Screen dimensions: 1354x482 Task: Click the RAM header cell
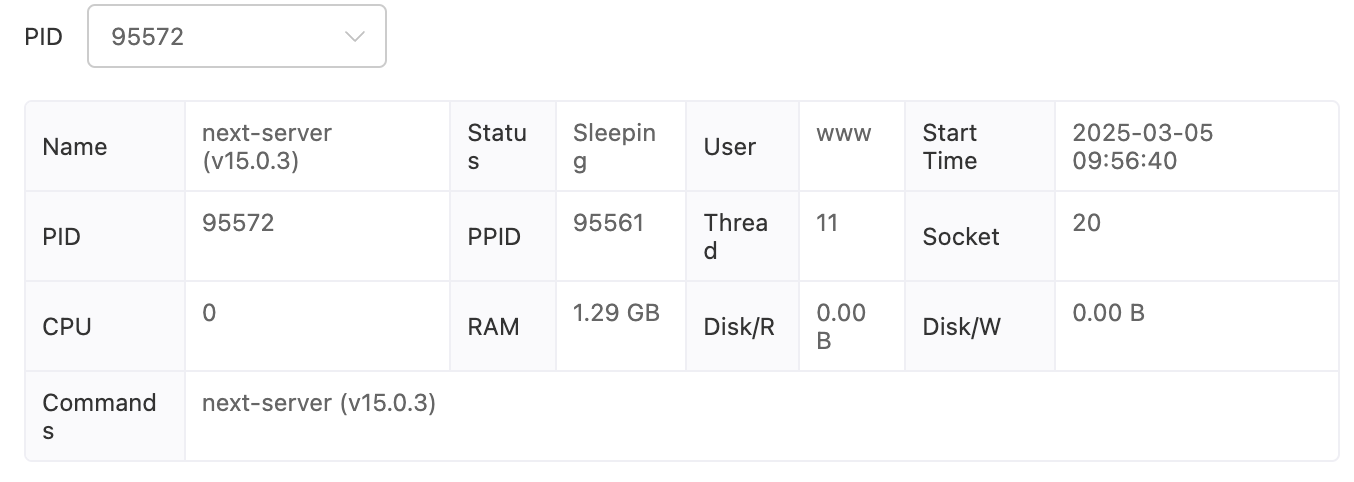tap(494, 327)
